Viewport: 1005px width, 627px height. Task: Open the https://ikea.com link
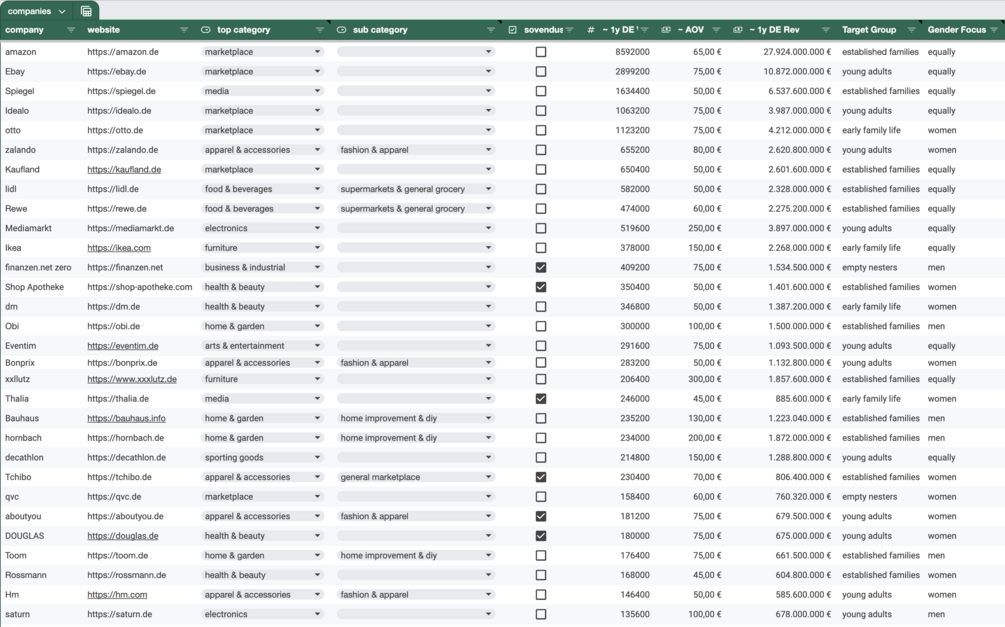119,248
